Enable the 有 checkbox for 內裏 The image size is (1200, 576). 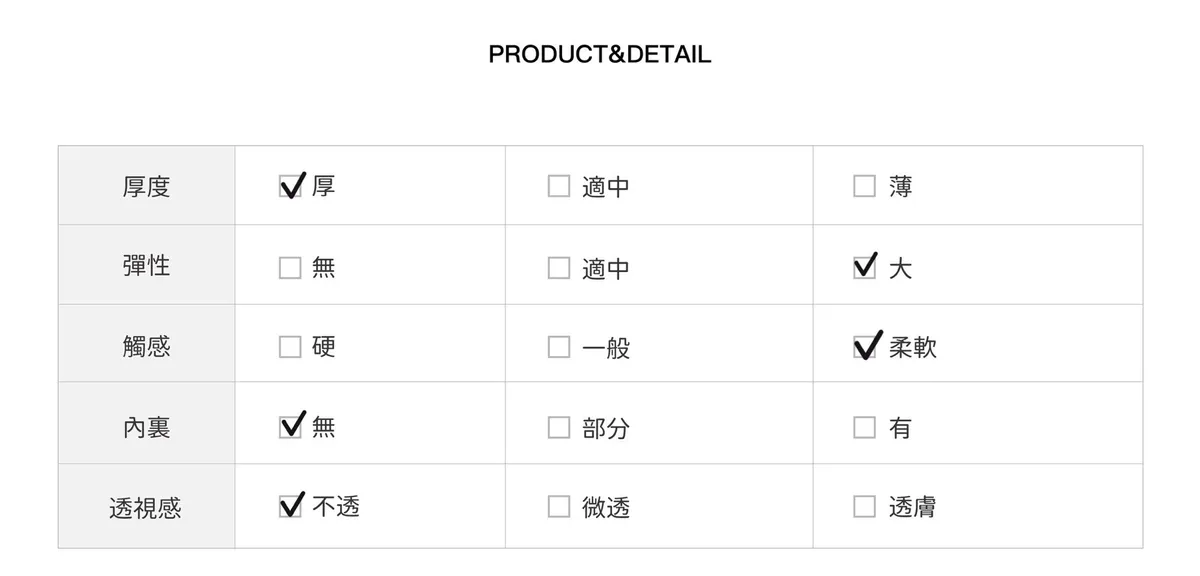tap(864, 427)
